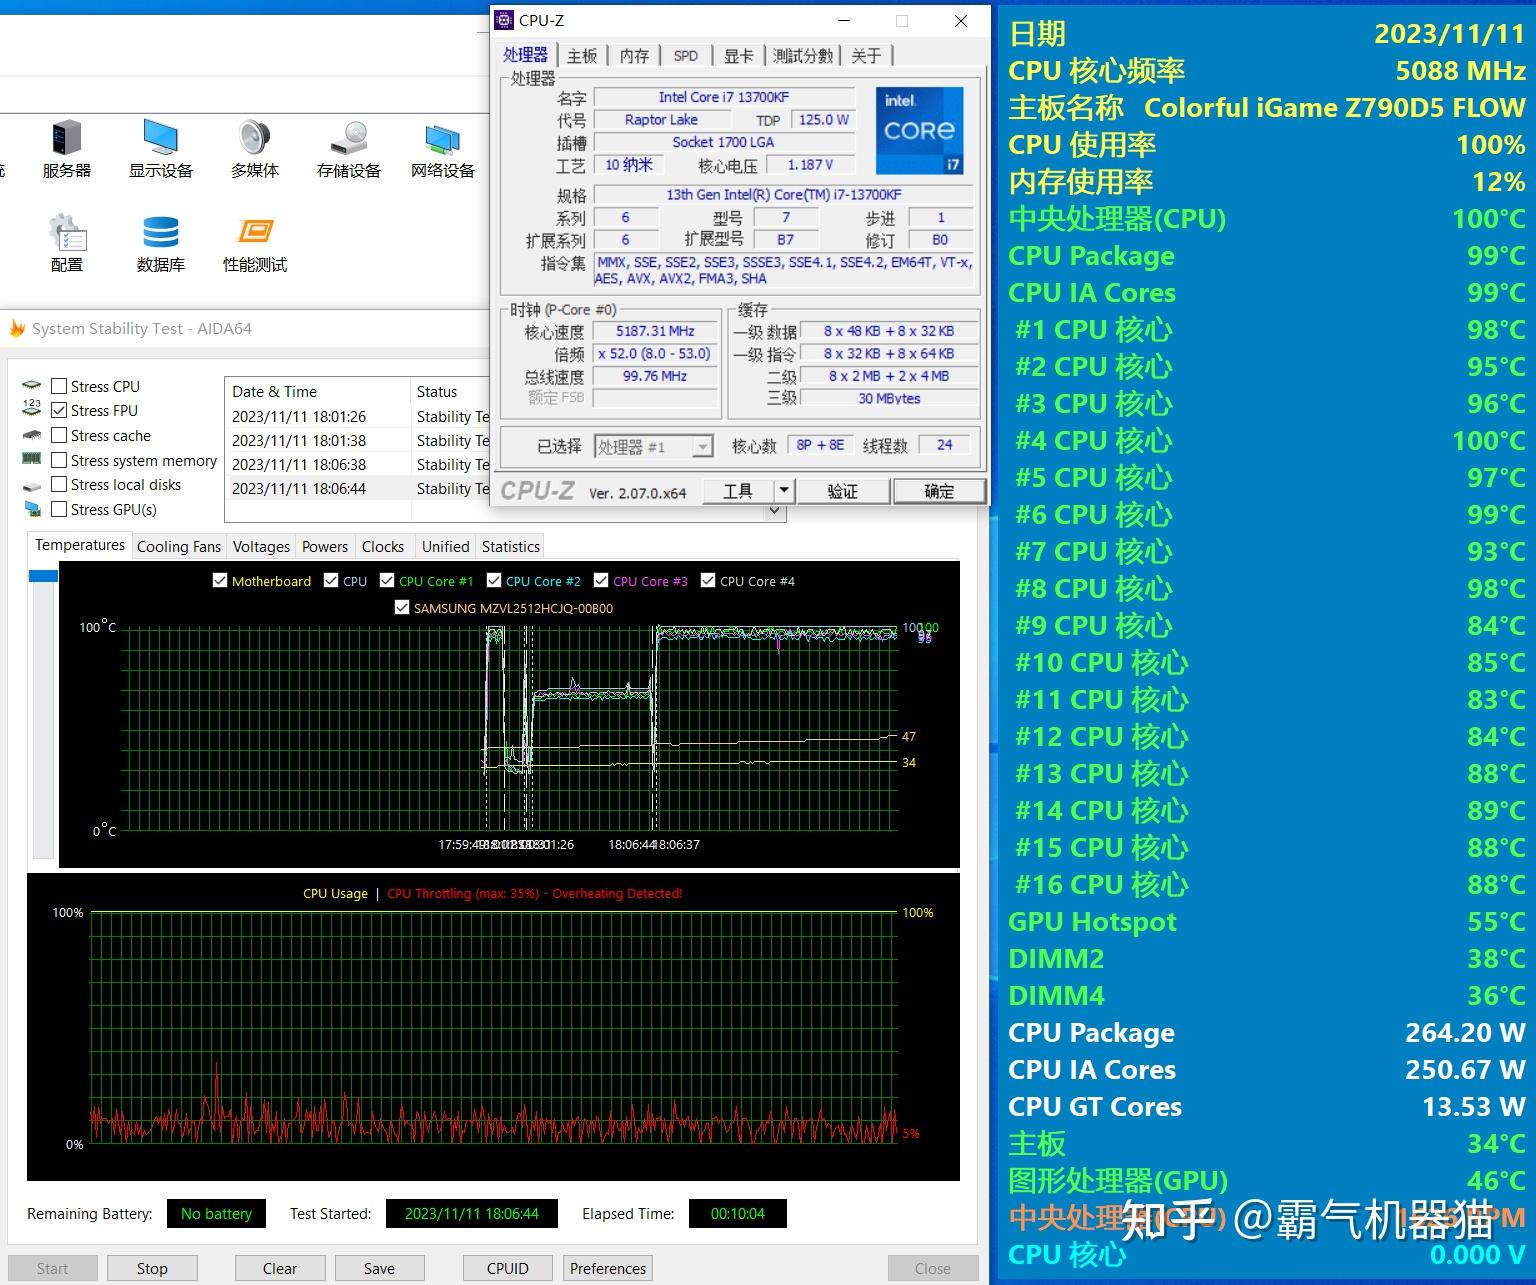This screenshot has height=1285, width=1536.
Task: Enable the Stress cache checkbox
Action: (59, 435)
